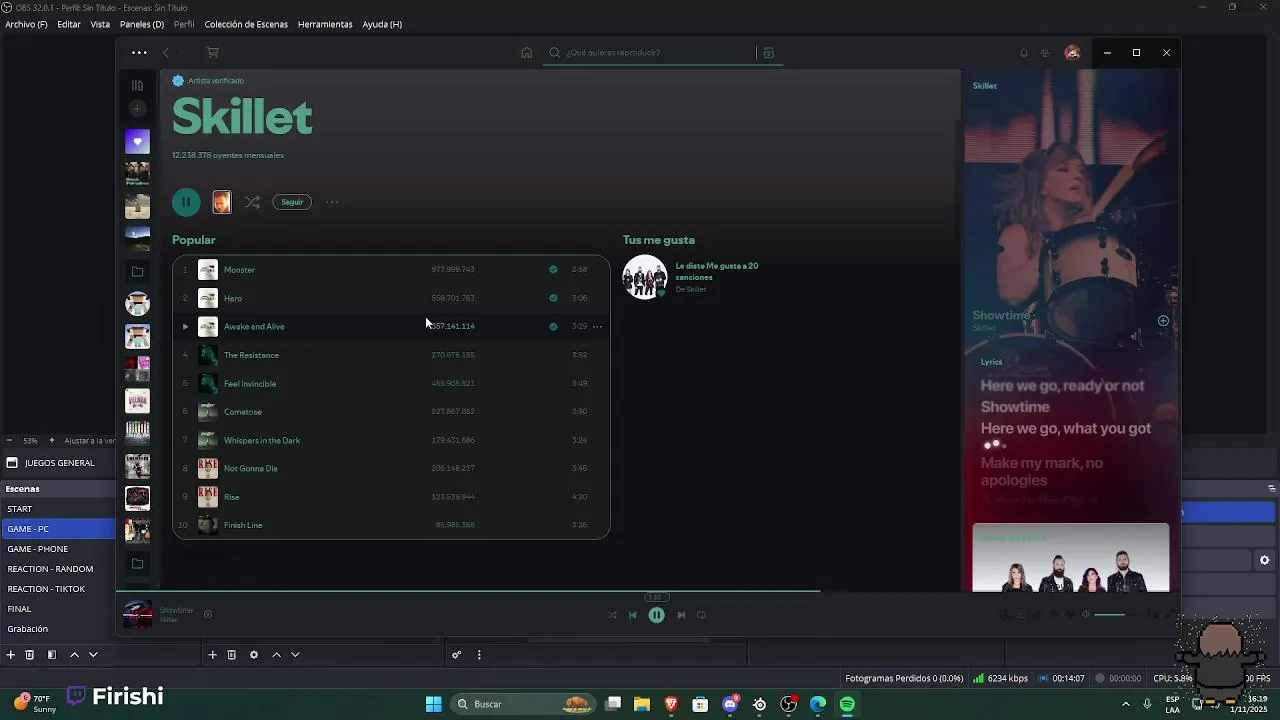Select the REACTION - TIKTOK scene
1280x720 pixels.
[x=58, y=589]
